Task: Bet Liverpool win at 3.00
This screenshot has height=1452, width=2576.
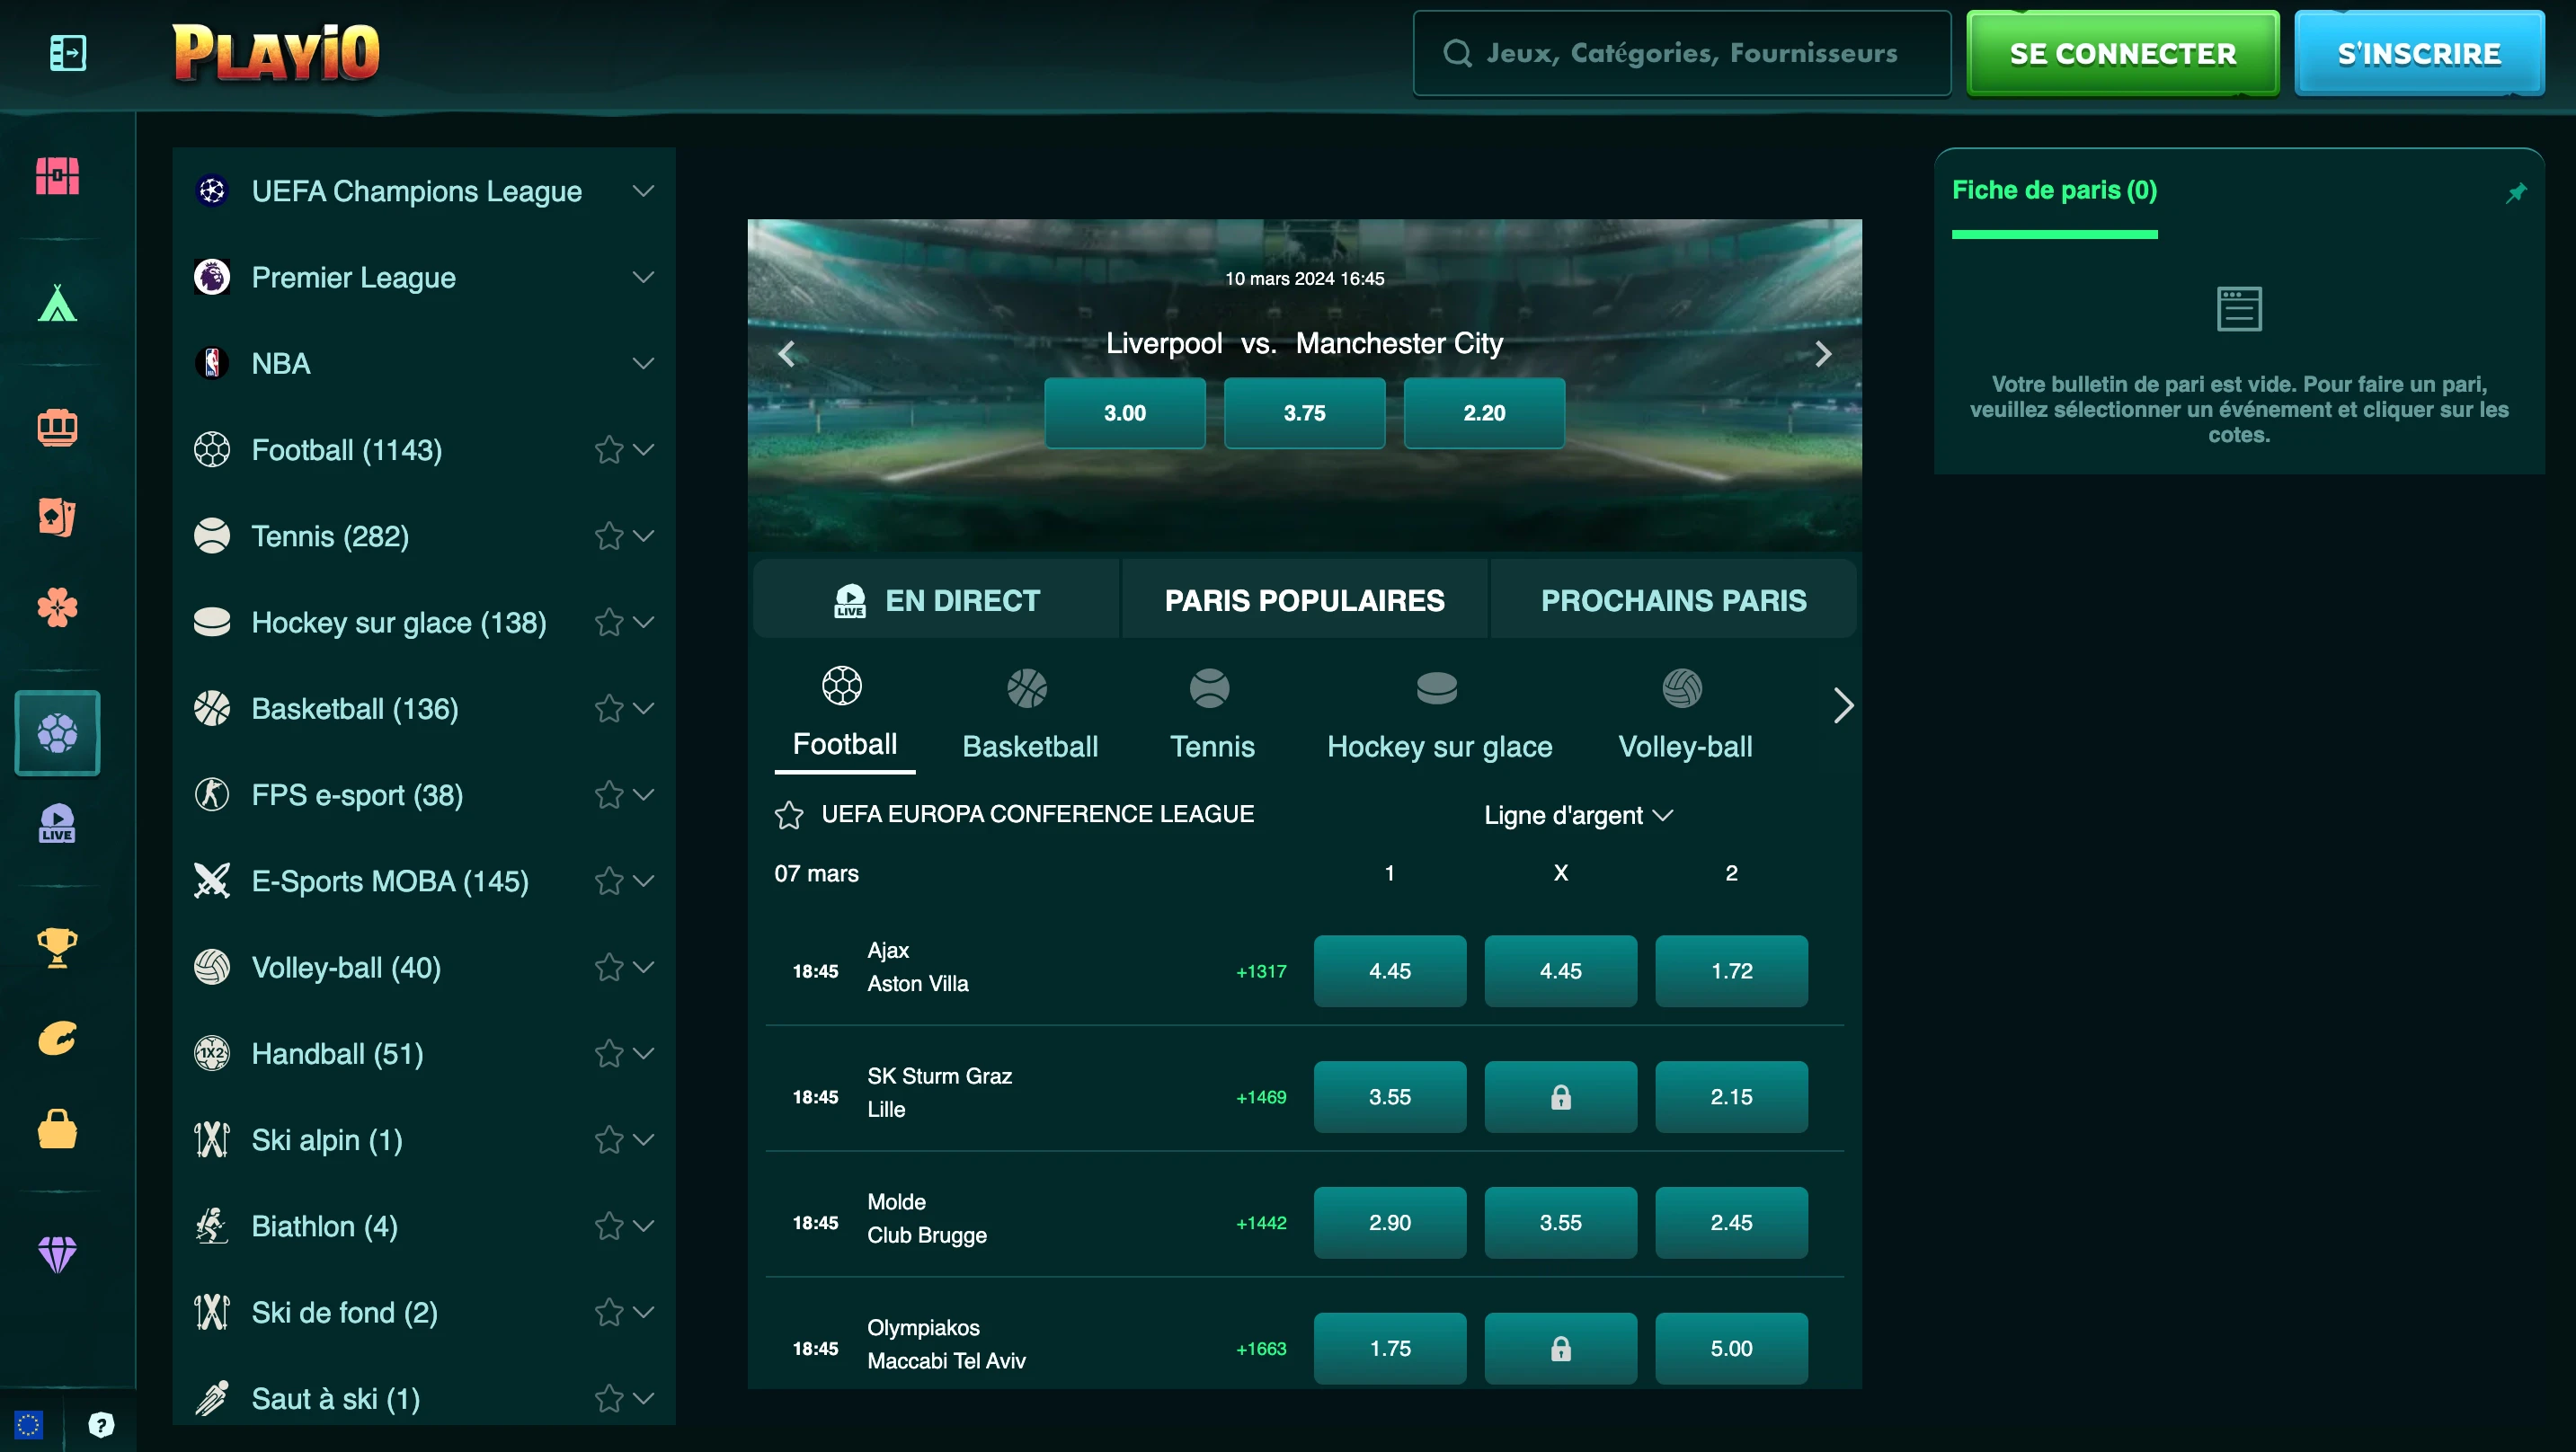Action: (x=1124, y=413)
